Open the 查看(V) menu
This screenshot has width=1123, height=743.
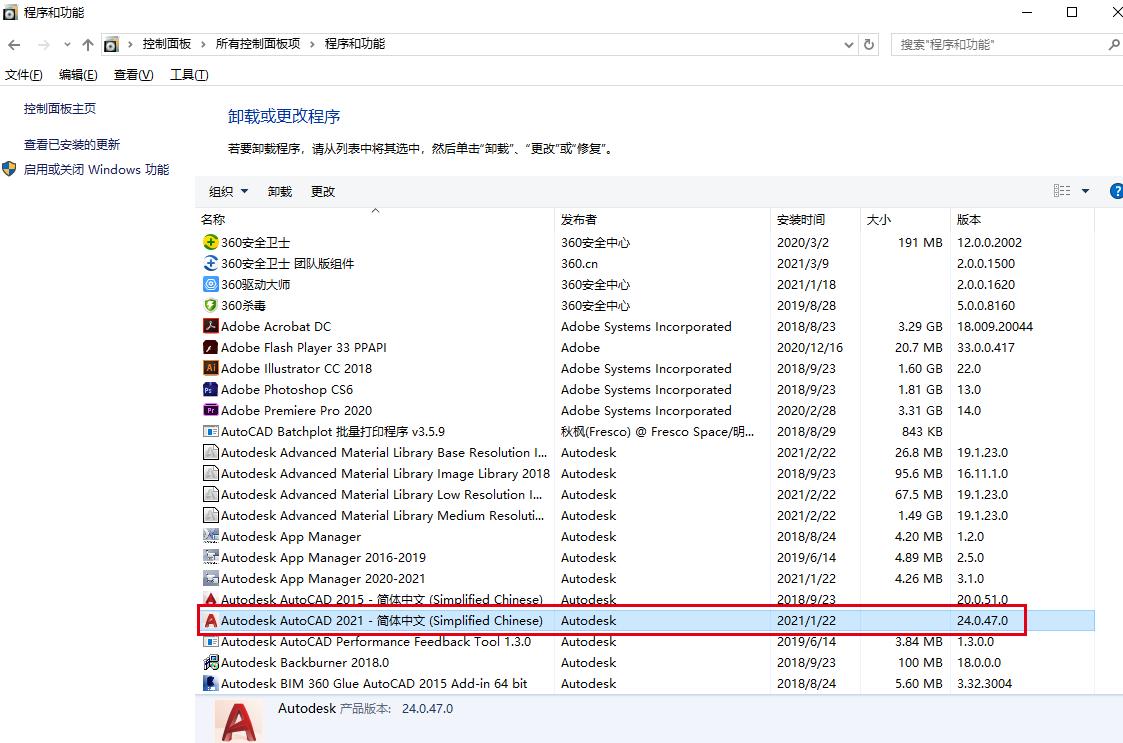click(133, 75)
